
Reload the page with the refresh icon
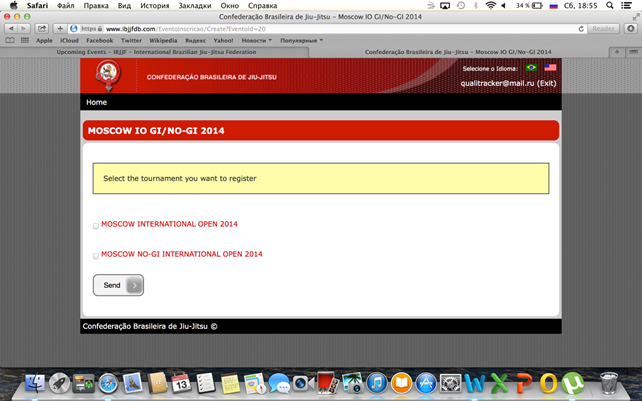pyautogui.click(x=581, y=29)
